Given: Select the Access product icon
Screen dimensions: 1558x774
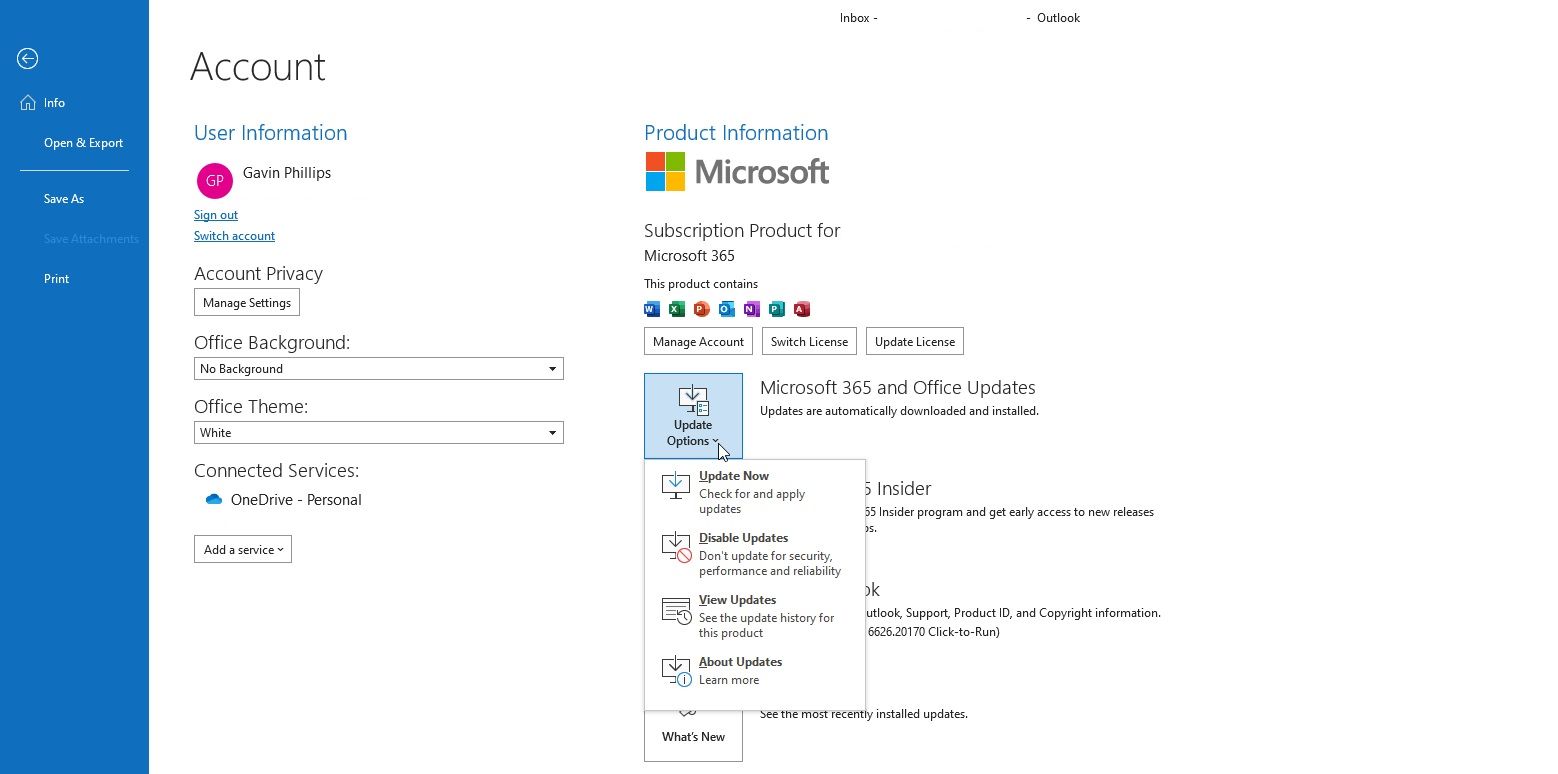Looking at the screenshot, I should 801,309.
